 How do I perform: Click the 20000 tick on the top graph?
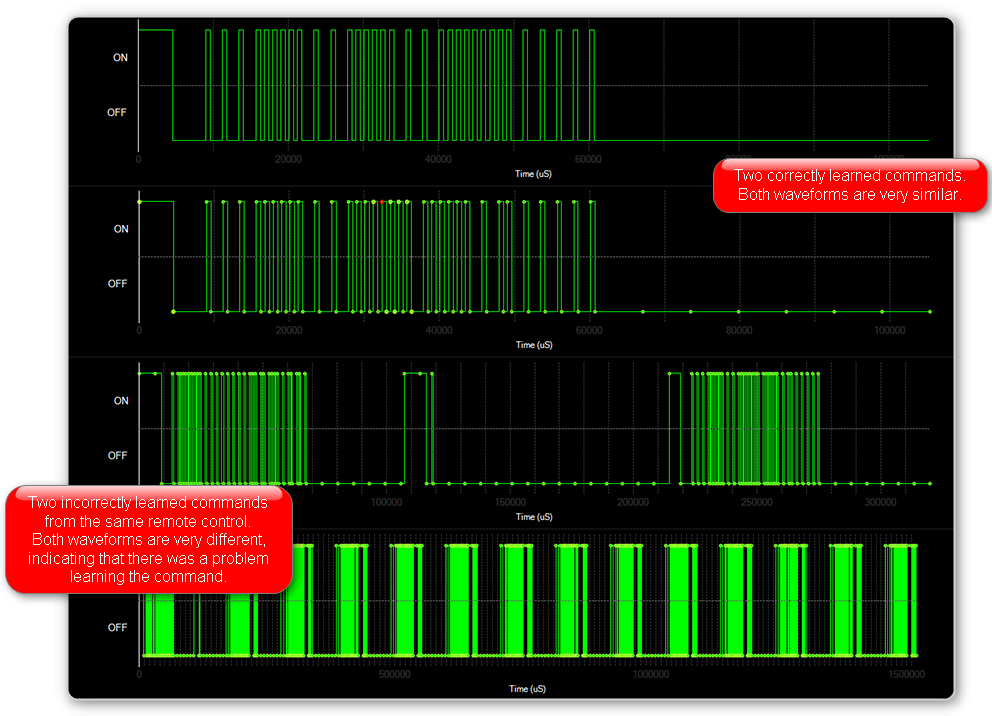coord(288,159)
